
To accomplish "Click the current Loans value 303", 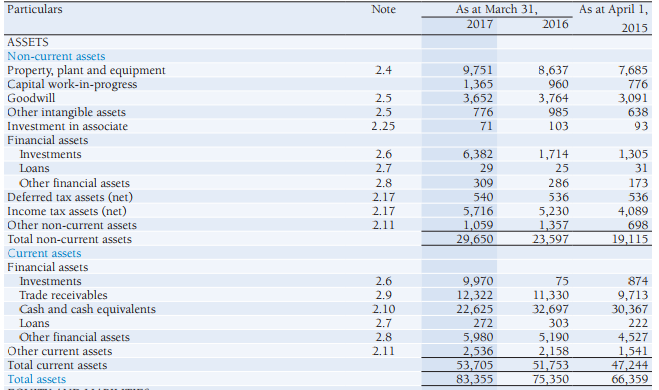I will [x=558, y=323].
